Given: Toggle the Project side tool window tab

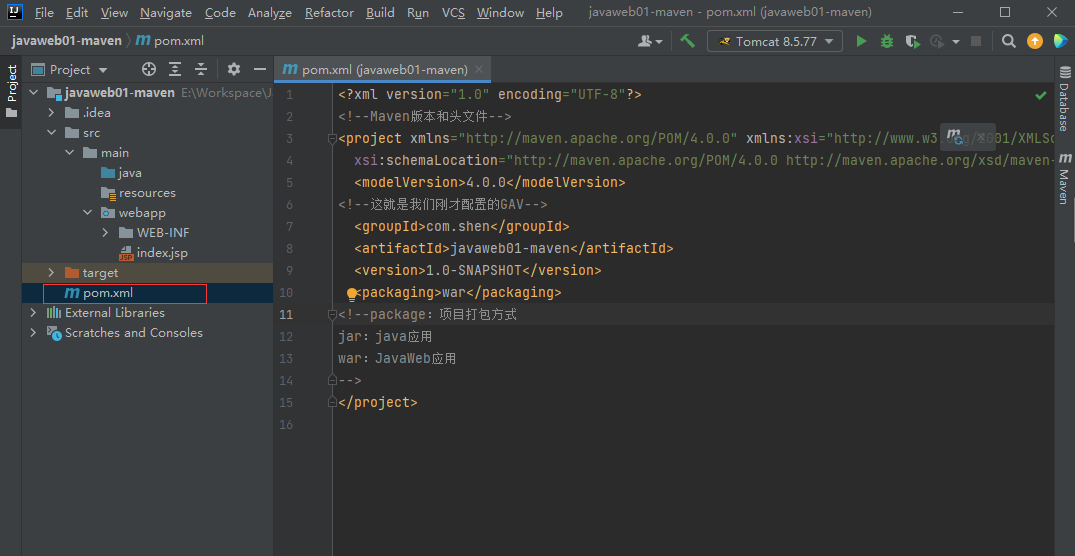Looking at the screenshot, I should pos(11,91).
